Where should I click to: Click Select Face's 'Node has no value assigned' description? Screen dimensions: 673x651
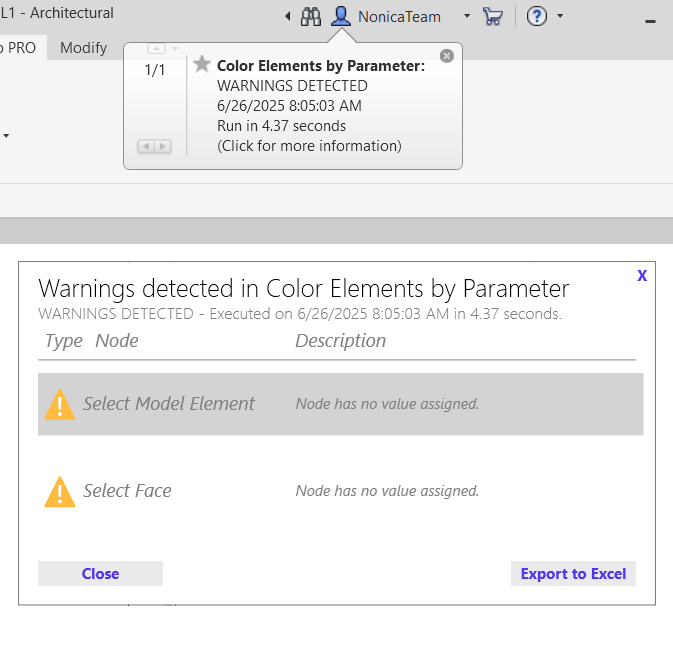[x=387, y=491]
